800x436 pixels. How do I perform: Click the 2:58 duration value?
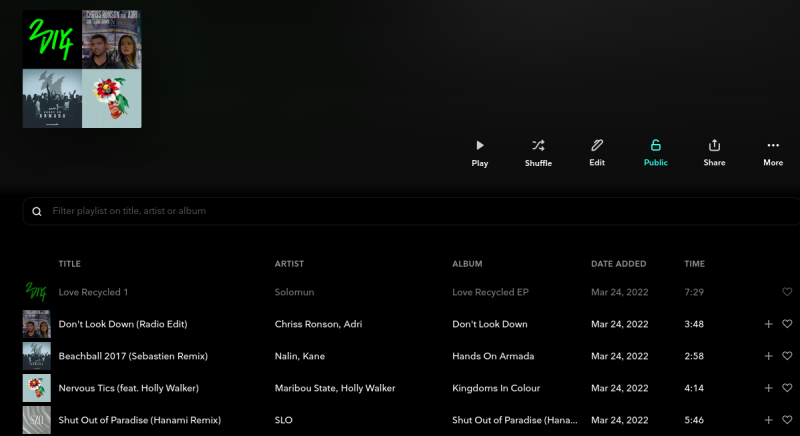tap(694, 356)
